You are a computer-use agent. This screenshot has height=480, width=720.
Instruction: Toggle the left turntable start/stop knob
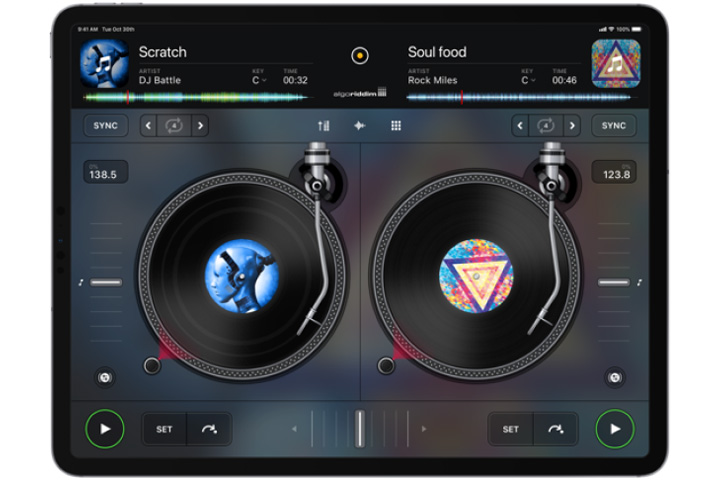152,366
